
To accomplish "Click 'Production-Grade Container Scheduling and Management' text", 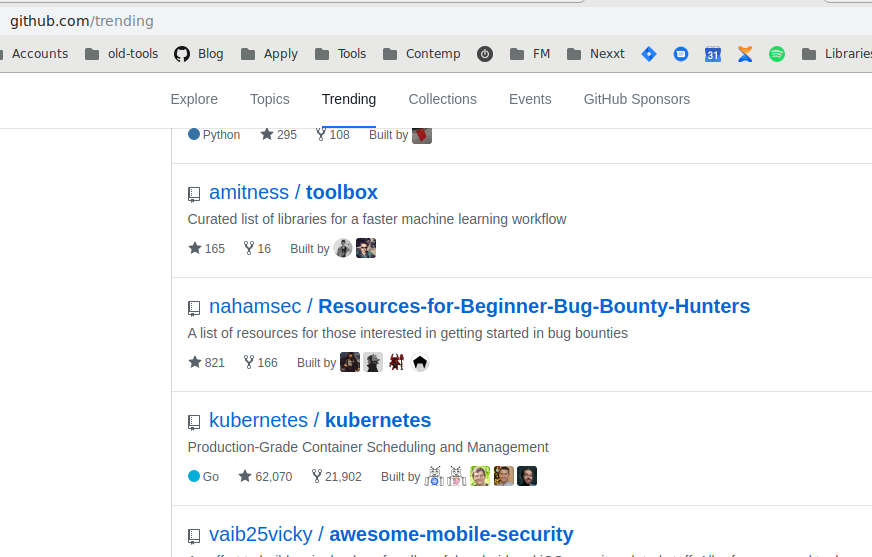I will coord(368,447).
